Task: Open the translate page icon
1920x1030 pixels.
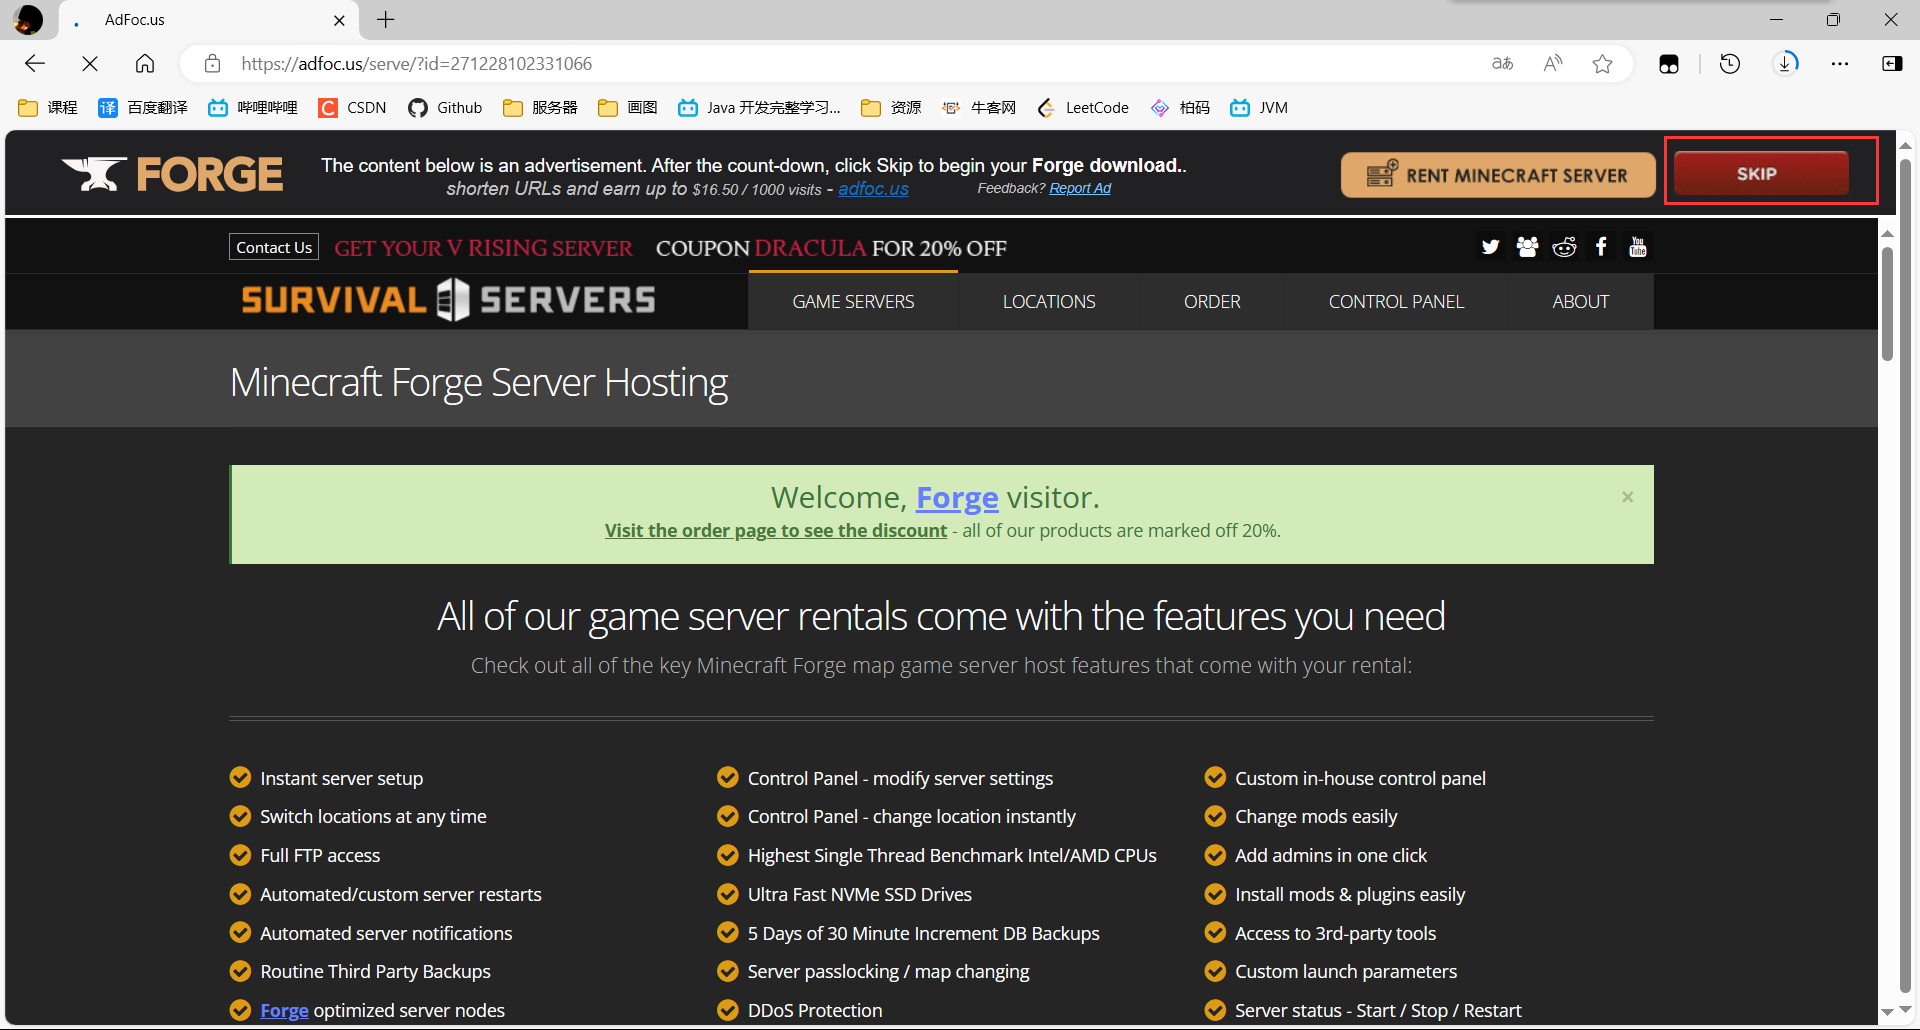Action: [x=1502, y=64]
